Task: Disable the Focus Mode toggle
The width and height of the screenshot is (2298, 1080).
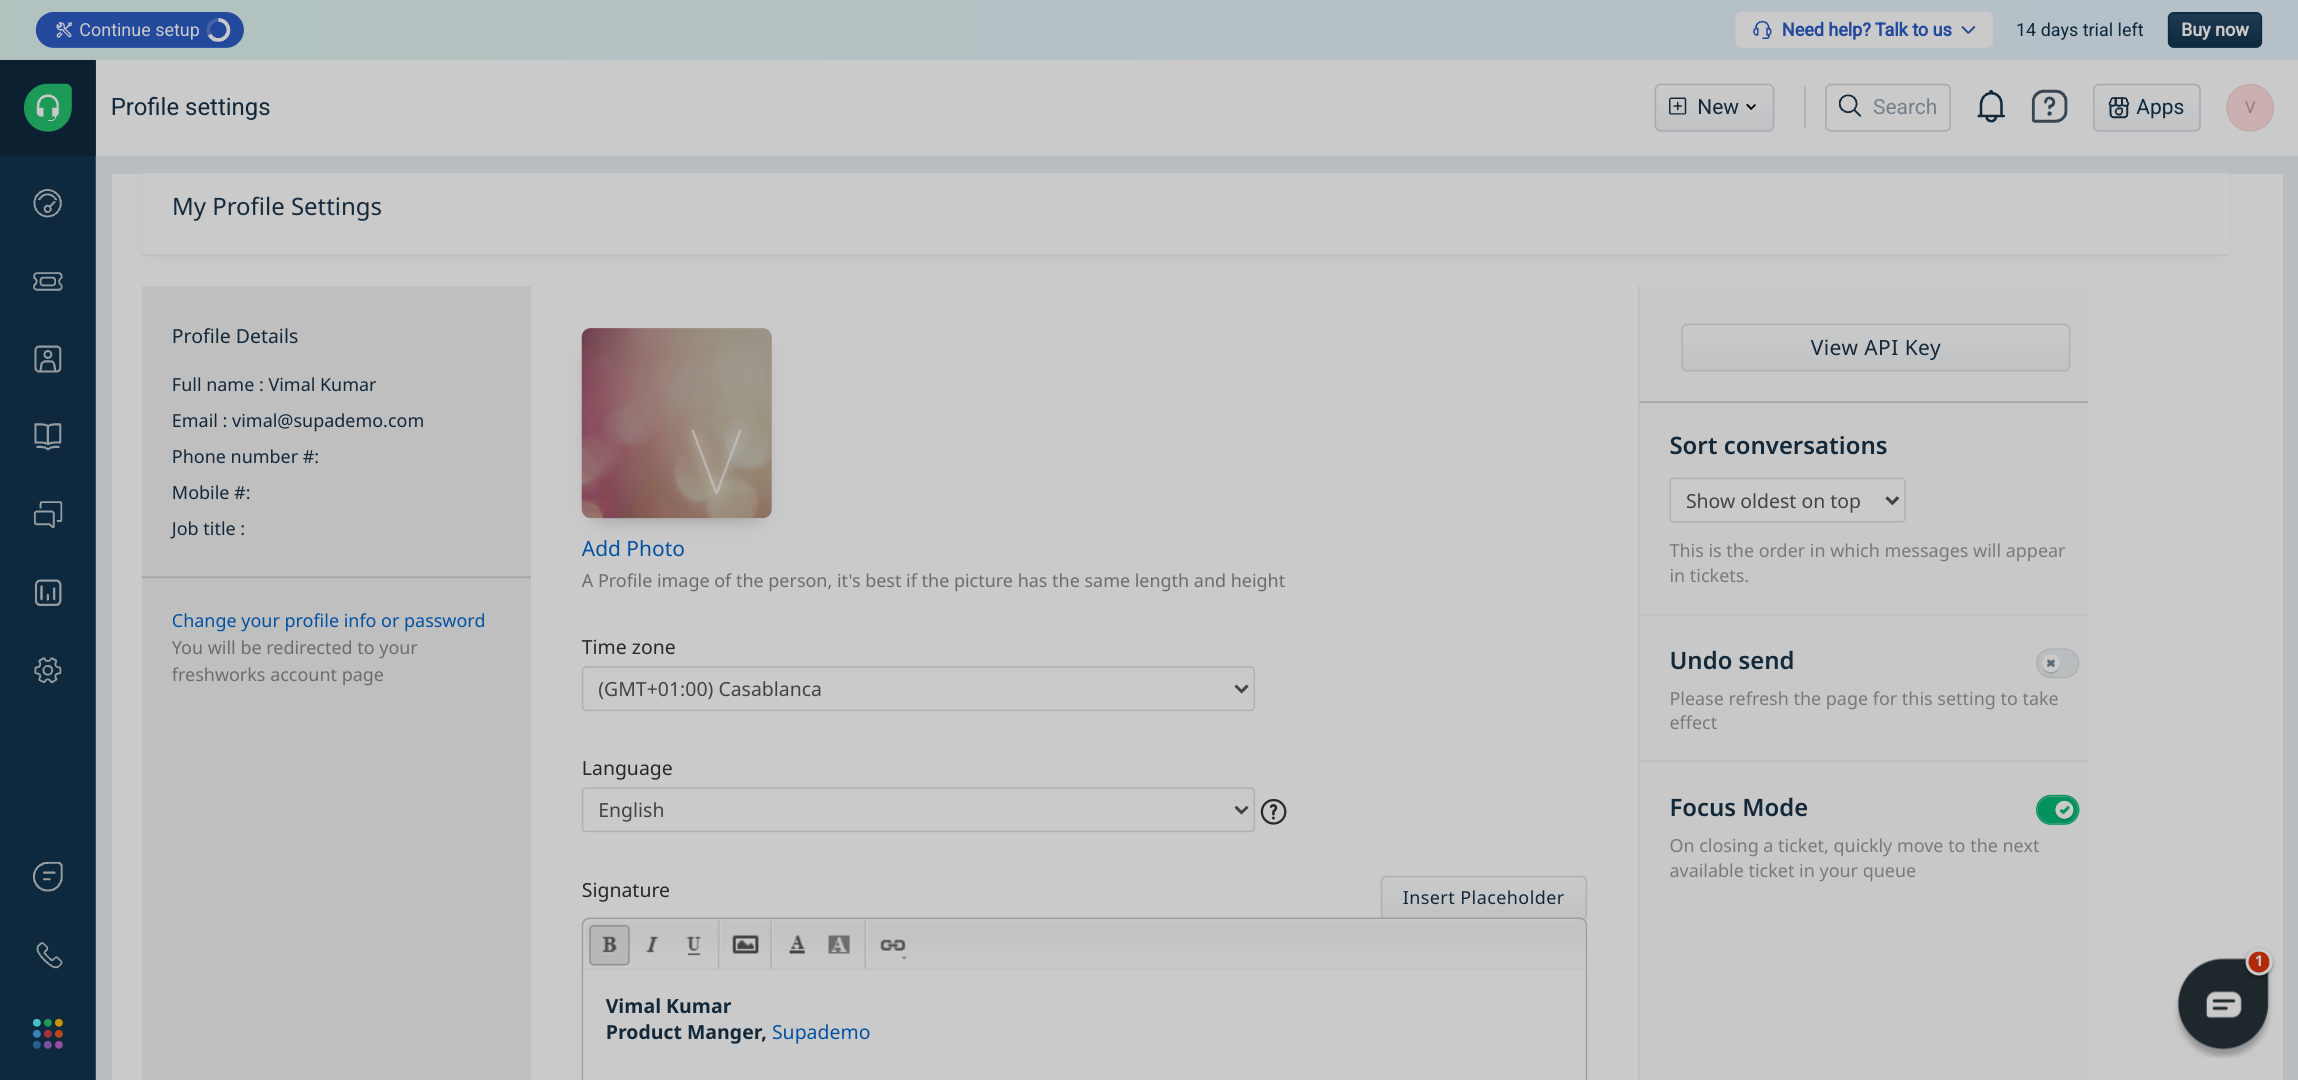Action: (2057, 810)
